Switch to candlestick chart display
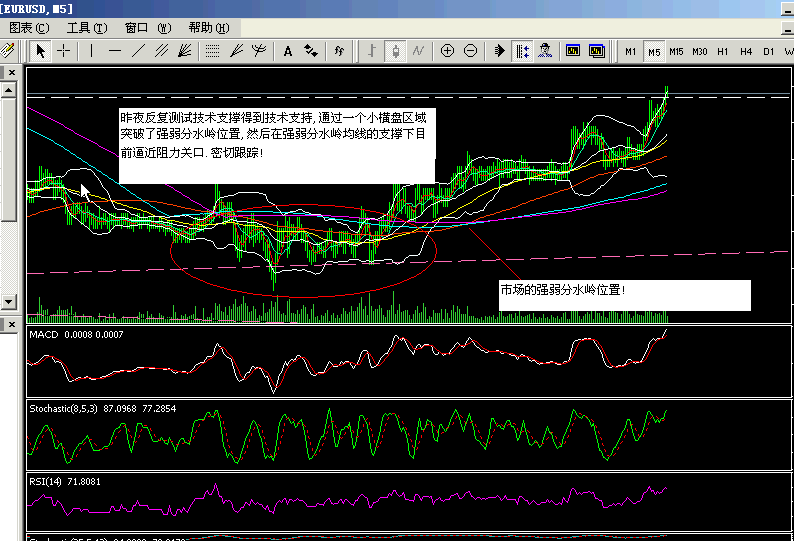This screenshot has height=541, width=794. 395,51
